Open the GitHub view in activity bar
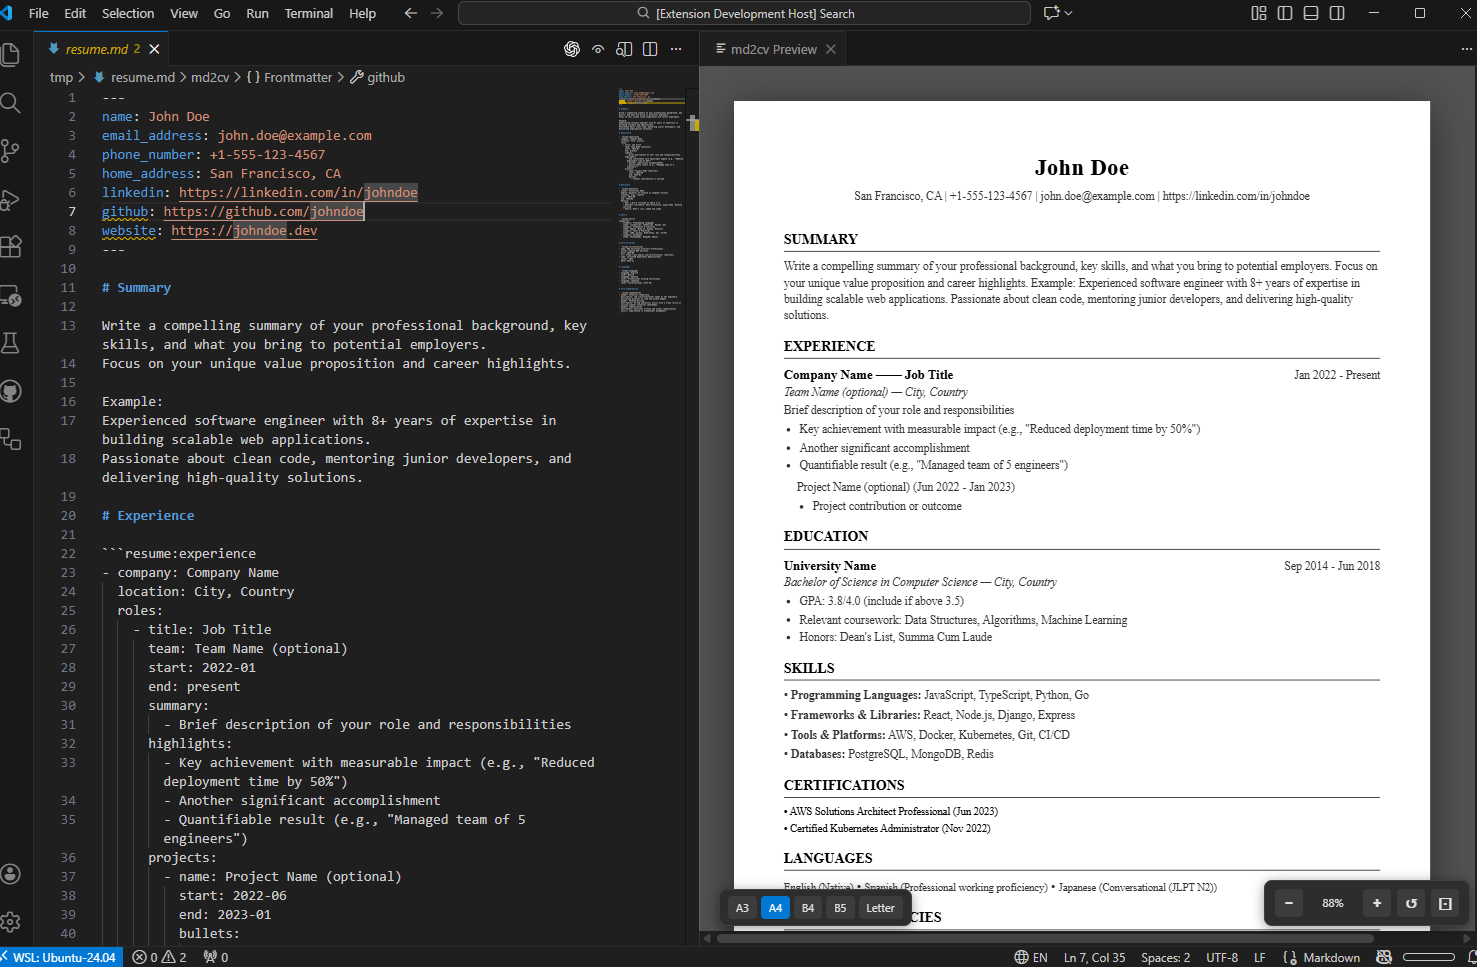The image size is (1477, 967). tap(10, 391)
